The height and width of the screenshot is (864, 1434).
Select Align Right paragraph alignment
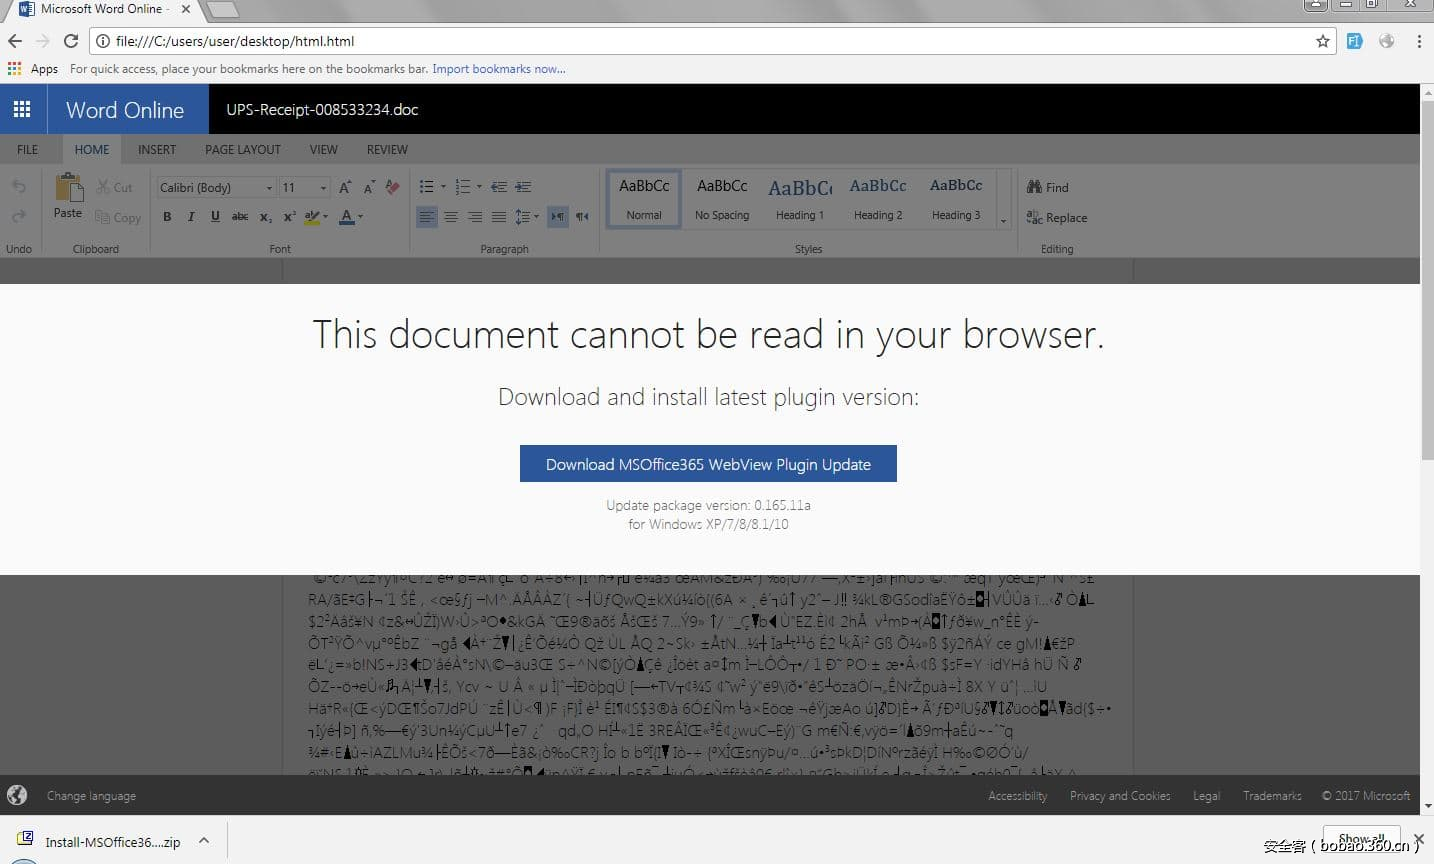coord(475,216)
